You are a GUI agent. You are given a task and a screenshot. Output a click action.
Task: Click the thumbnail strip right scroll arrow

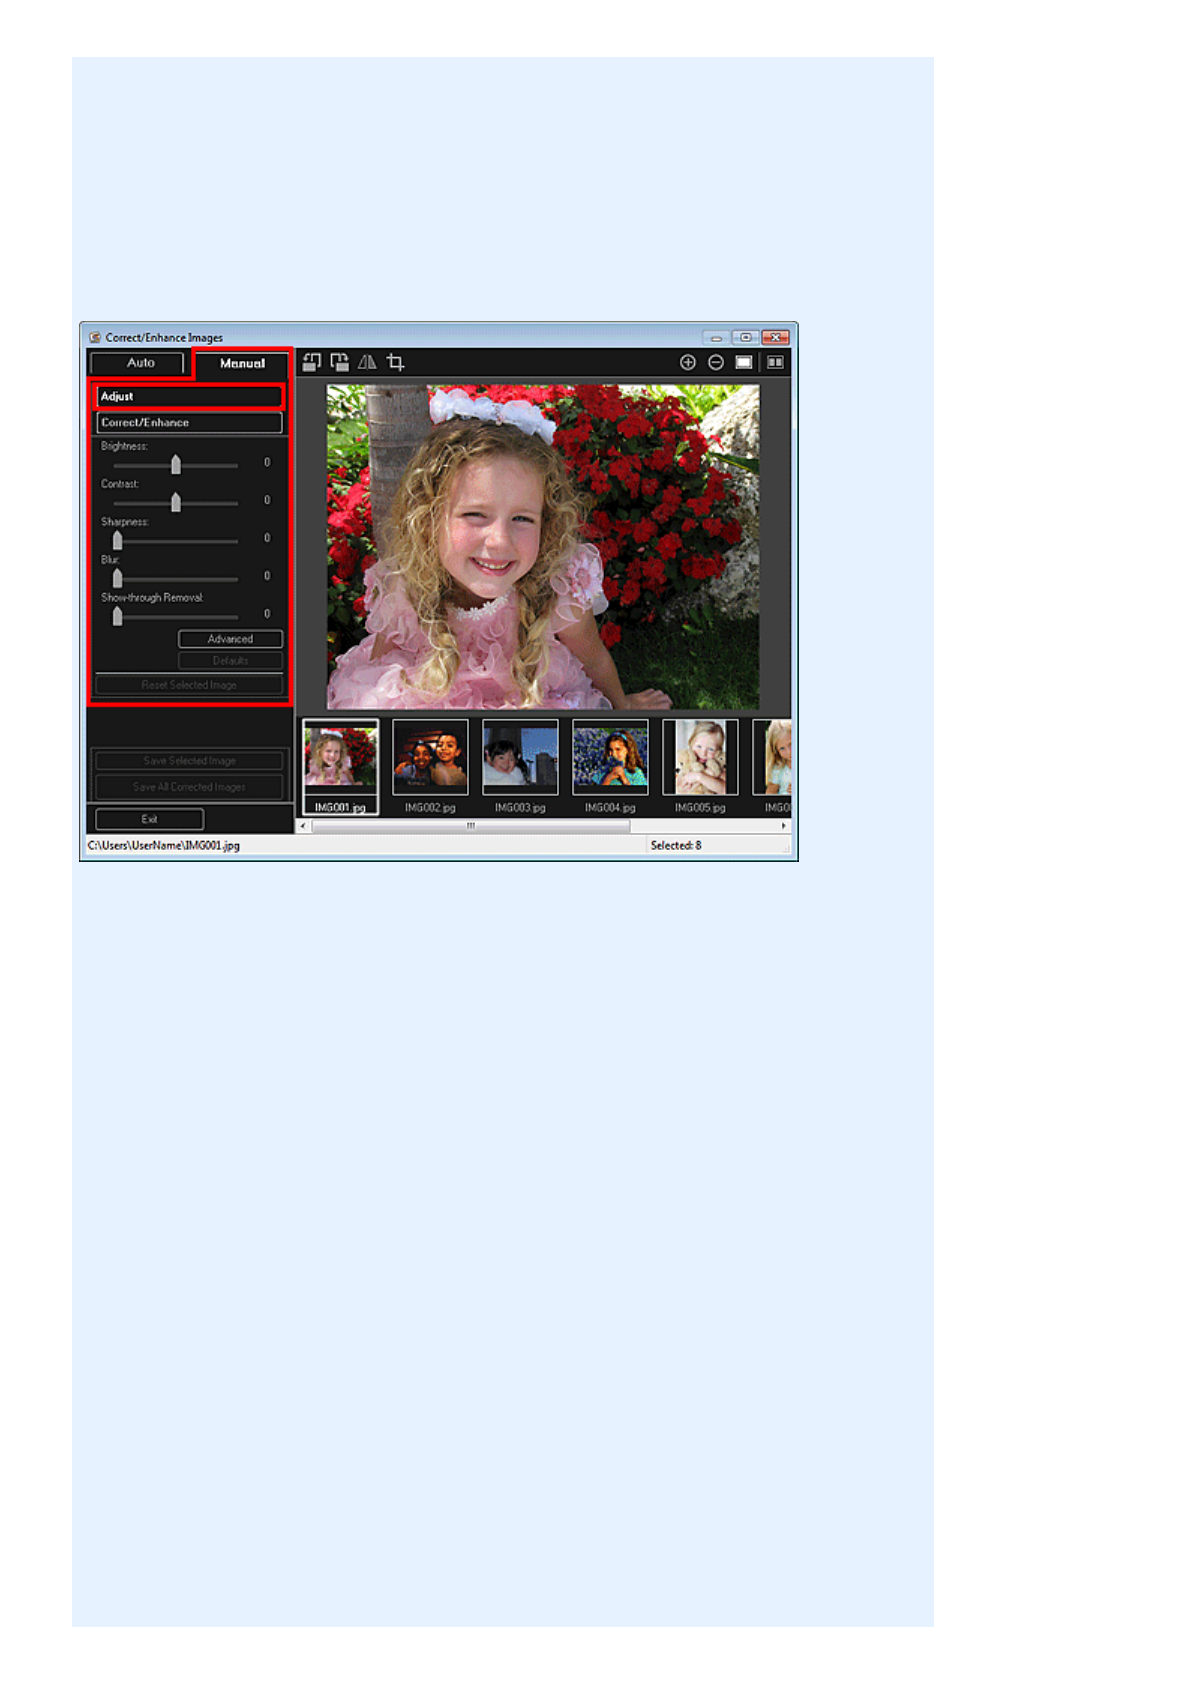[x=783, y=826]
